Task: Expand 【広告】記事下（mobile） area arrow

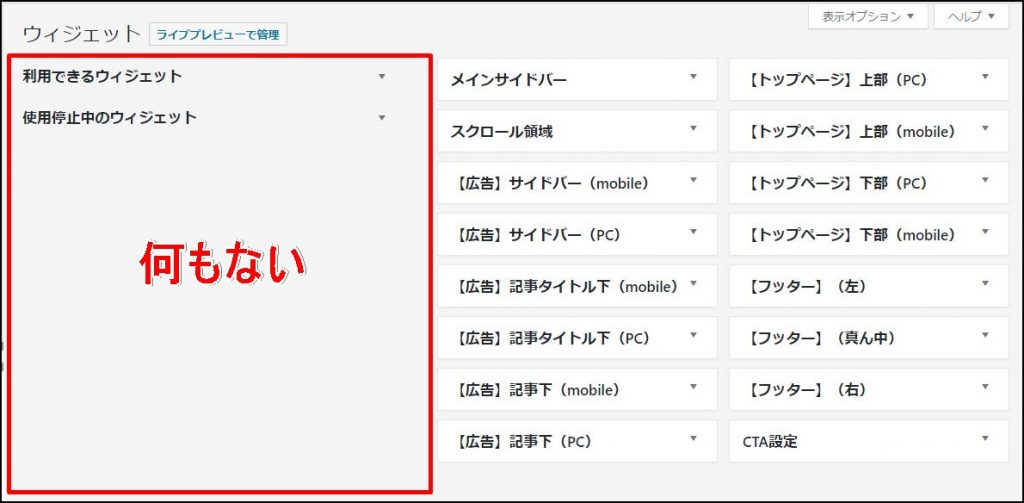Action: tap(694, 387)
